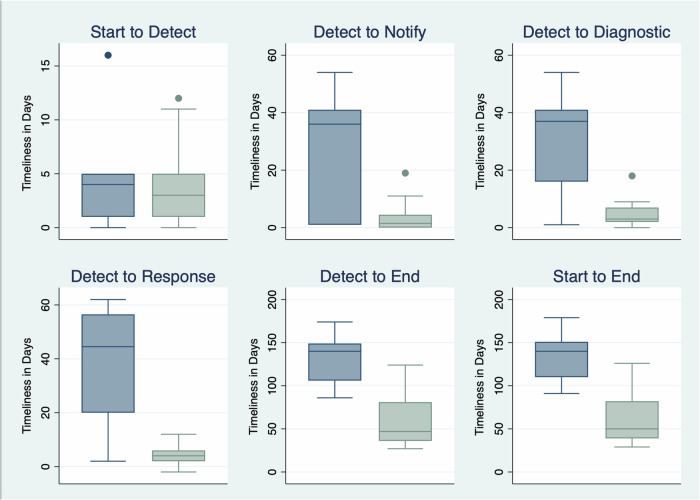Screen dimensions: 700x500
Task: Click the green outlier dot in Start to Detect
Action: (179, 98)
